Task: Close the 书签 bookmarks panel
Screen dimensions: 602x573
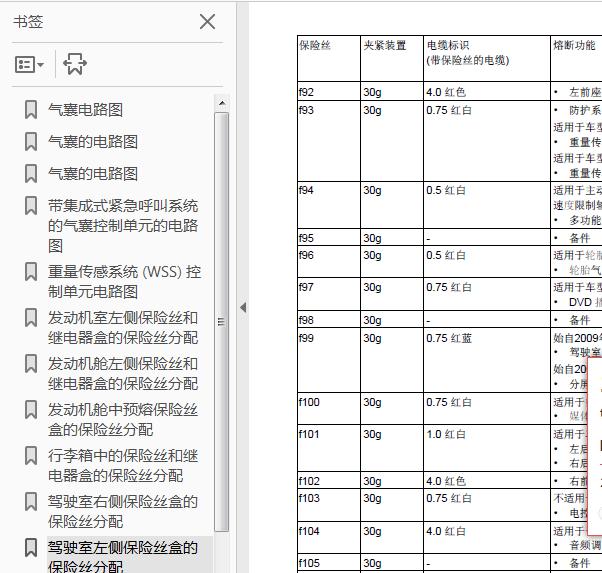Action: point(207,22)
